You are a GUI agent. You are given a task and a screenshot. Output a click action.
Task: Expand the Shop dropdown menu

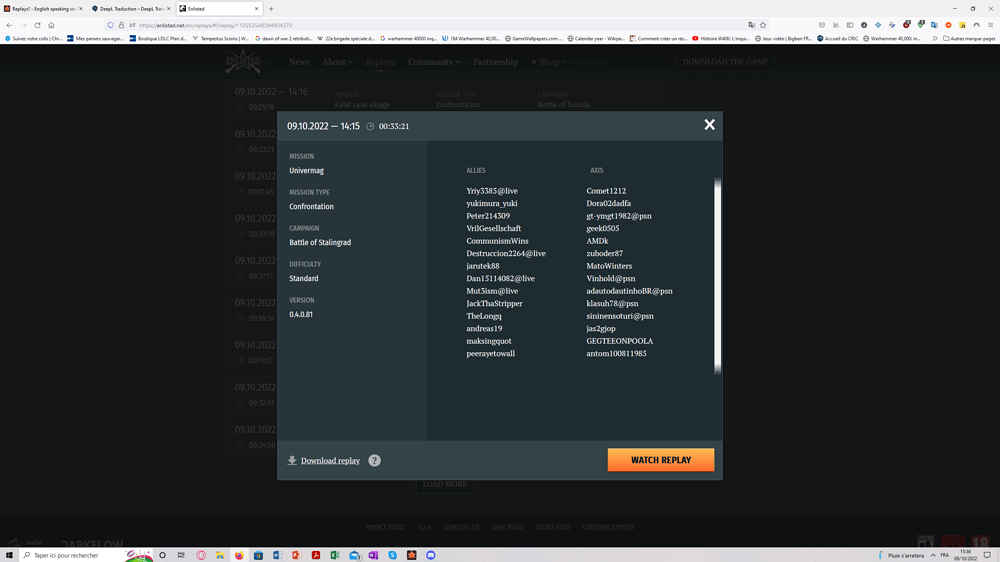[x=548, y=62]
